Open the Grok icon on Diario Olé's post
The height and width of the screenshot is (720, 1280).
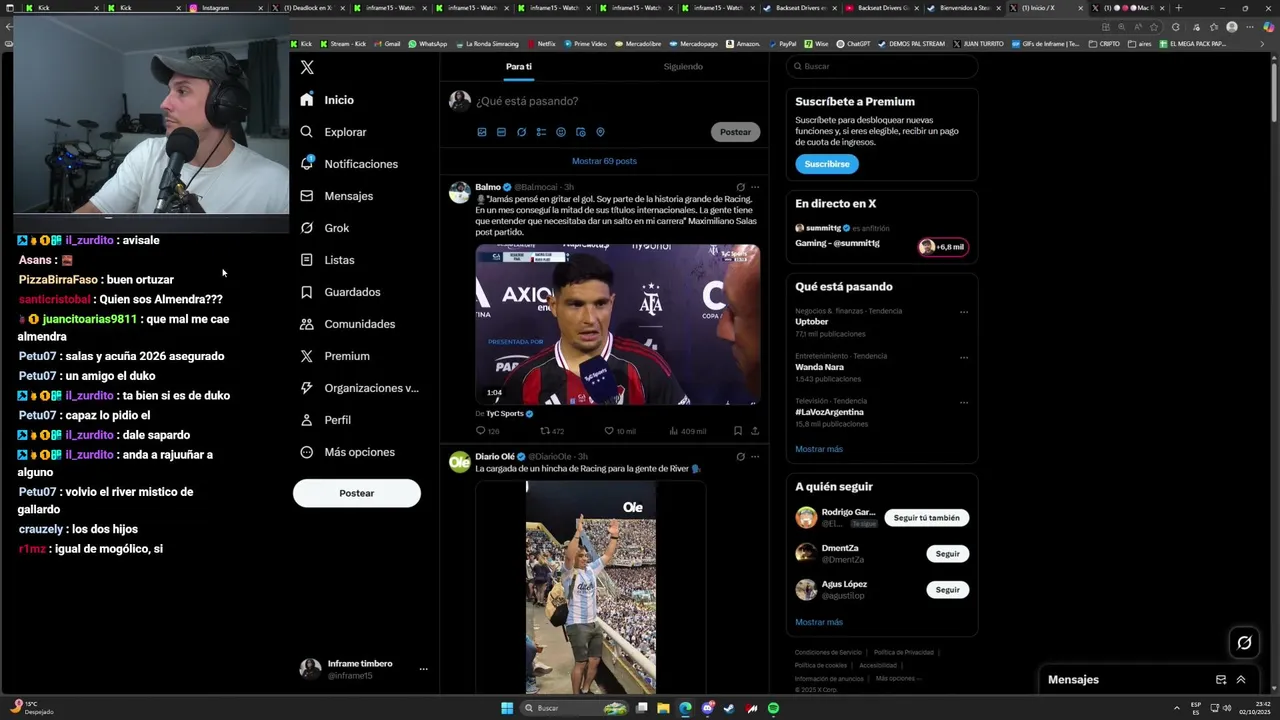[740, 457]
